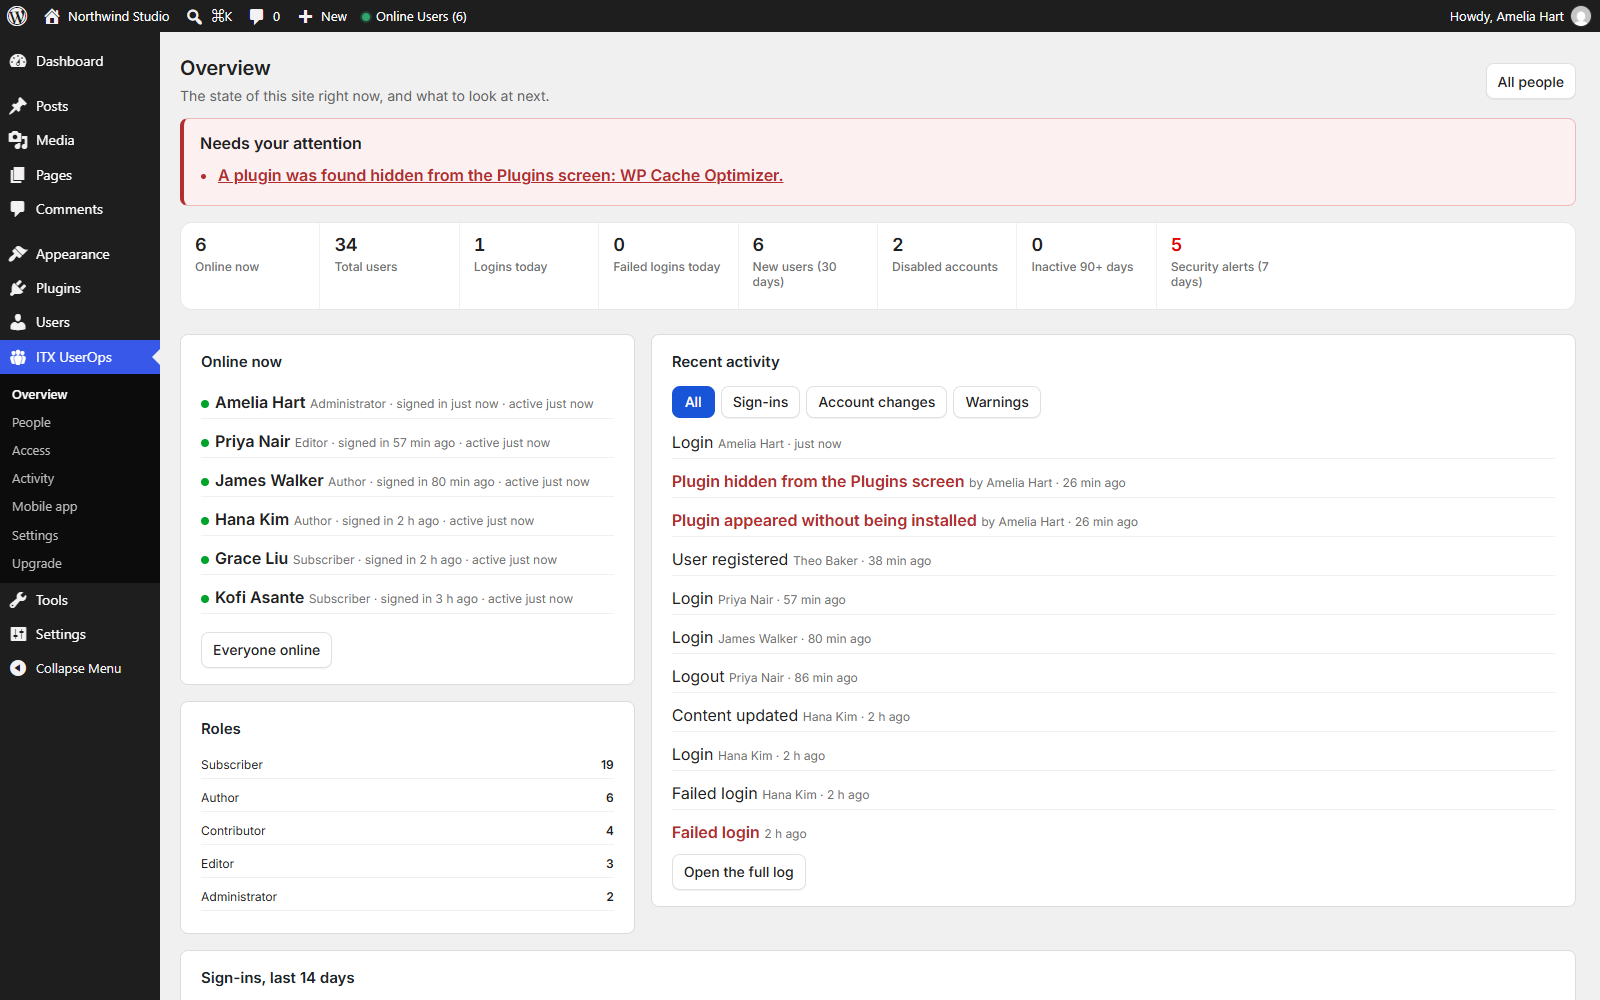Click the Failed logins today stat
Image resolution: width=1600 pixels, height=1000 pixels.
[x=668, y=265]
